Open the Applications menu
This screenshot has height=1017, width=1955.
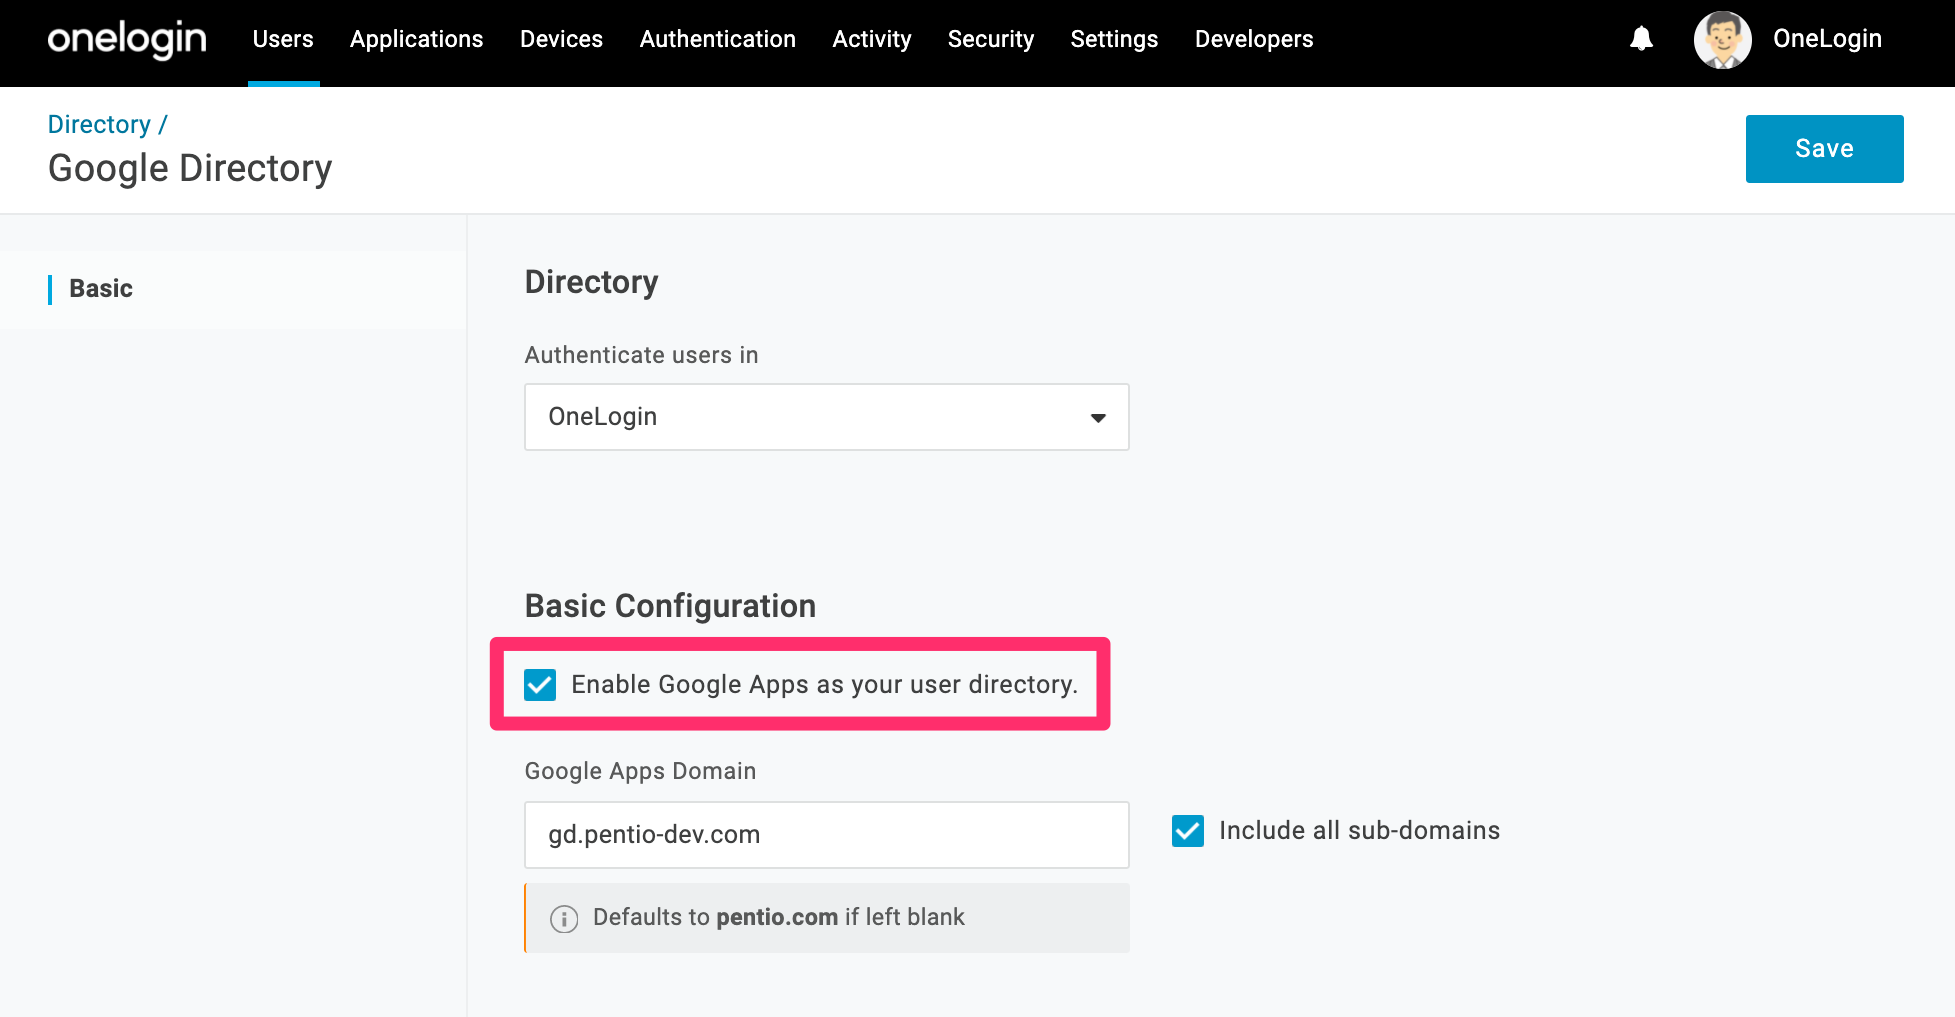[x=416, y=39]
